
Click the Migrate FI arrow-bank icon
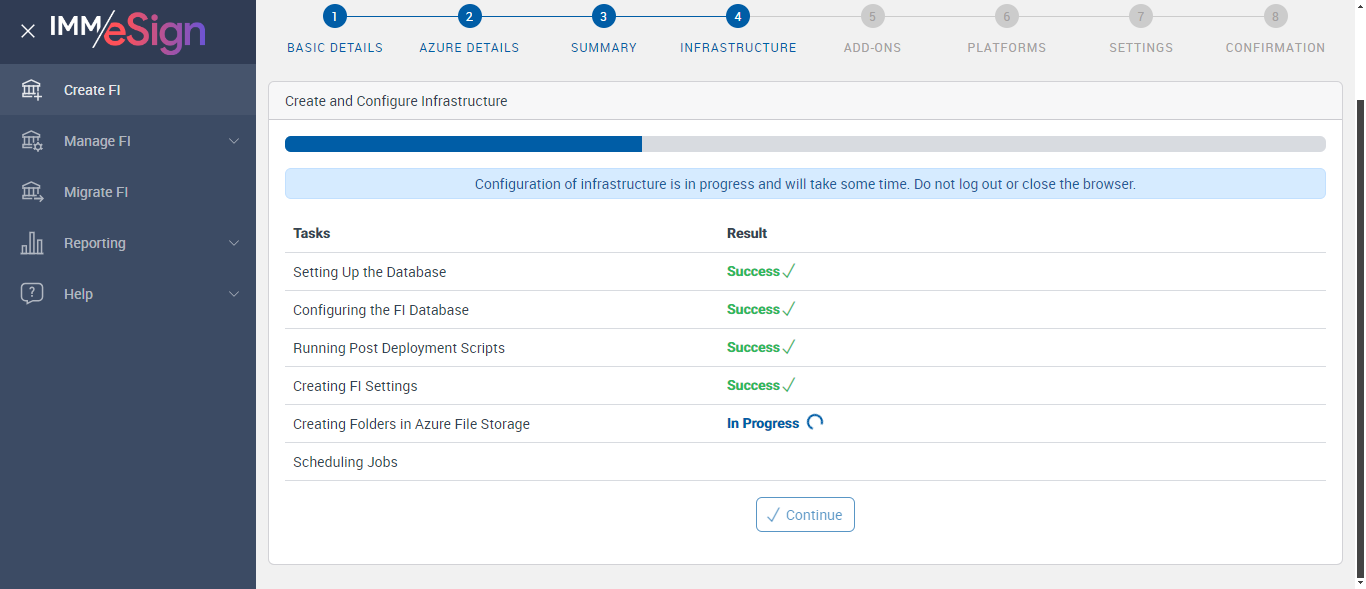(x=32, y=192)
